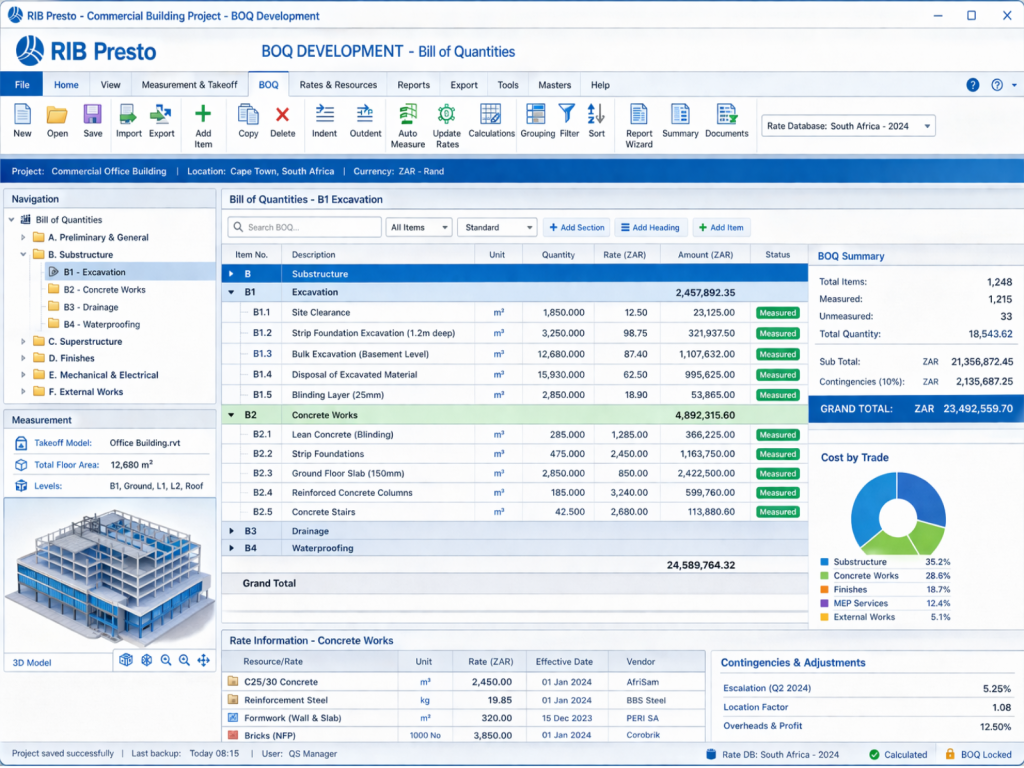Click the Cost by Trade donut chart

pyautogui.click(x=898, y=513)
